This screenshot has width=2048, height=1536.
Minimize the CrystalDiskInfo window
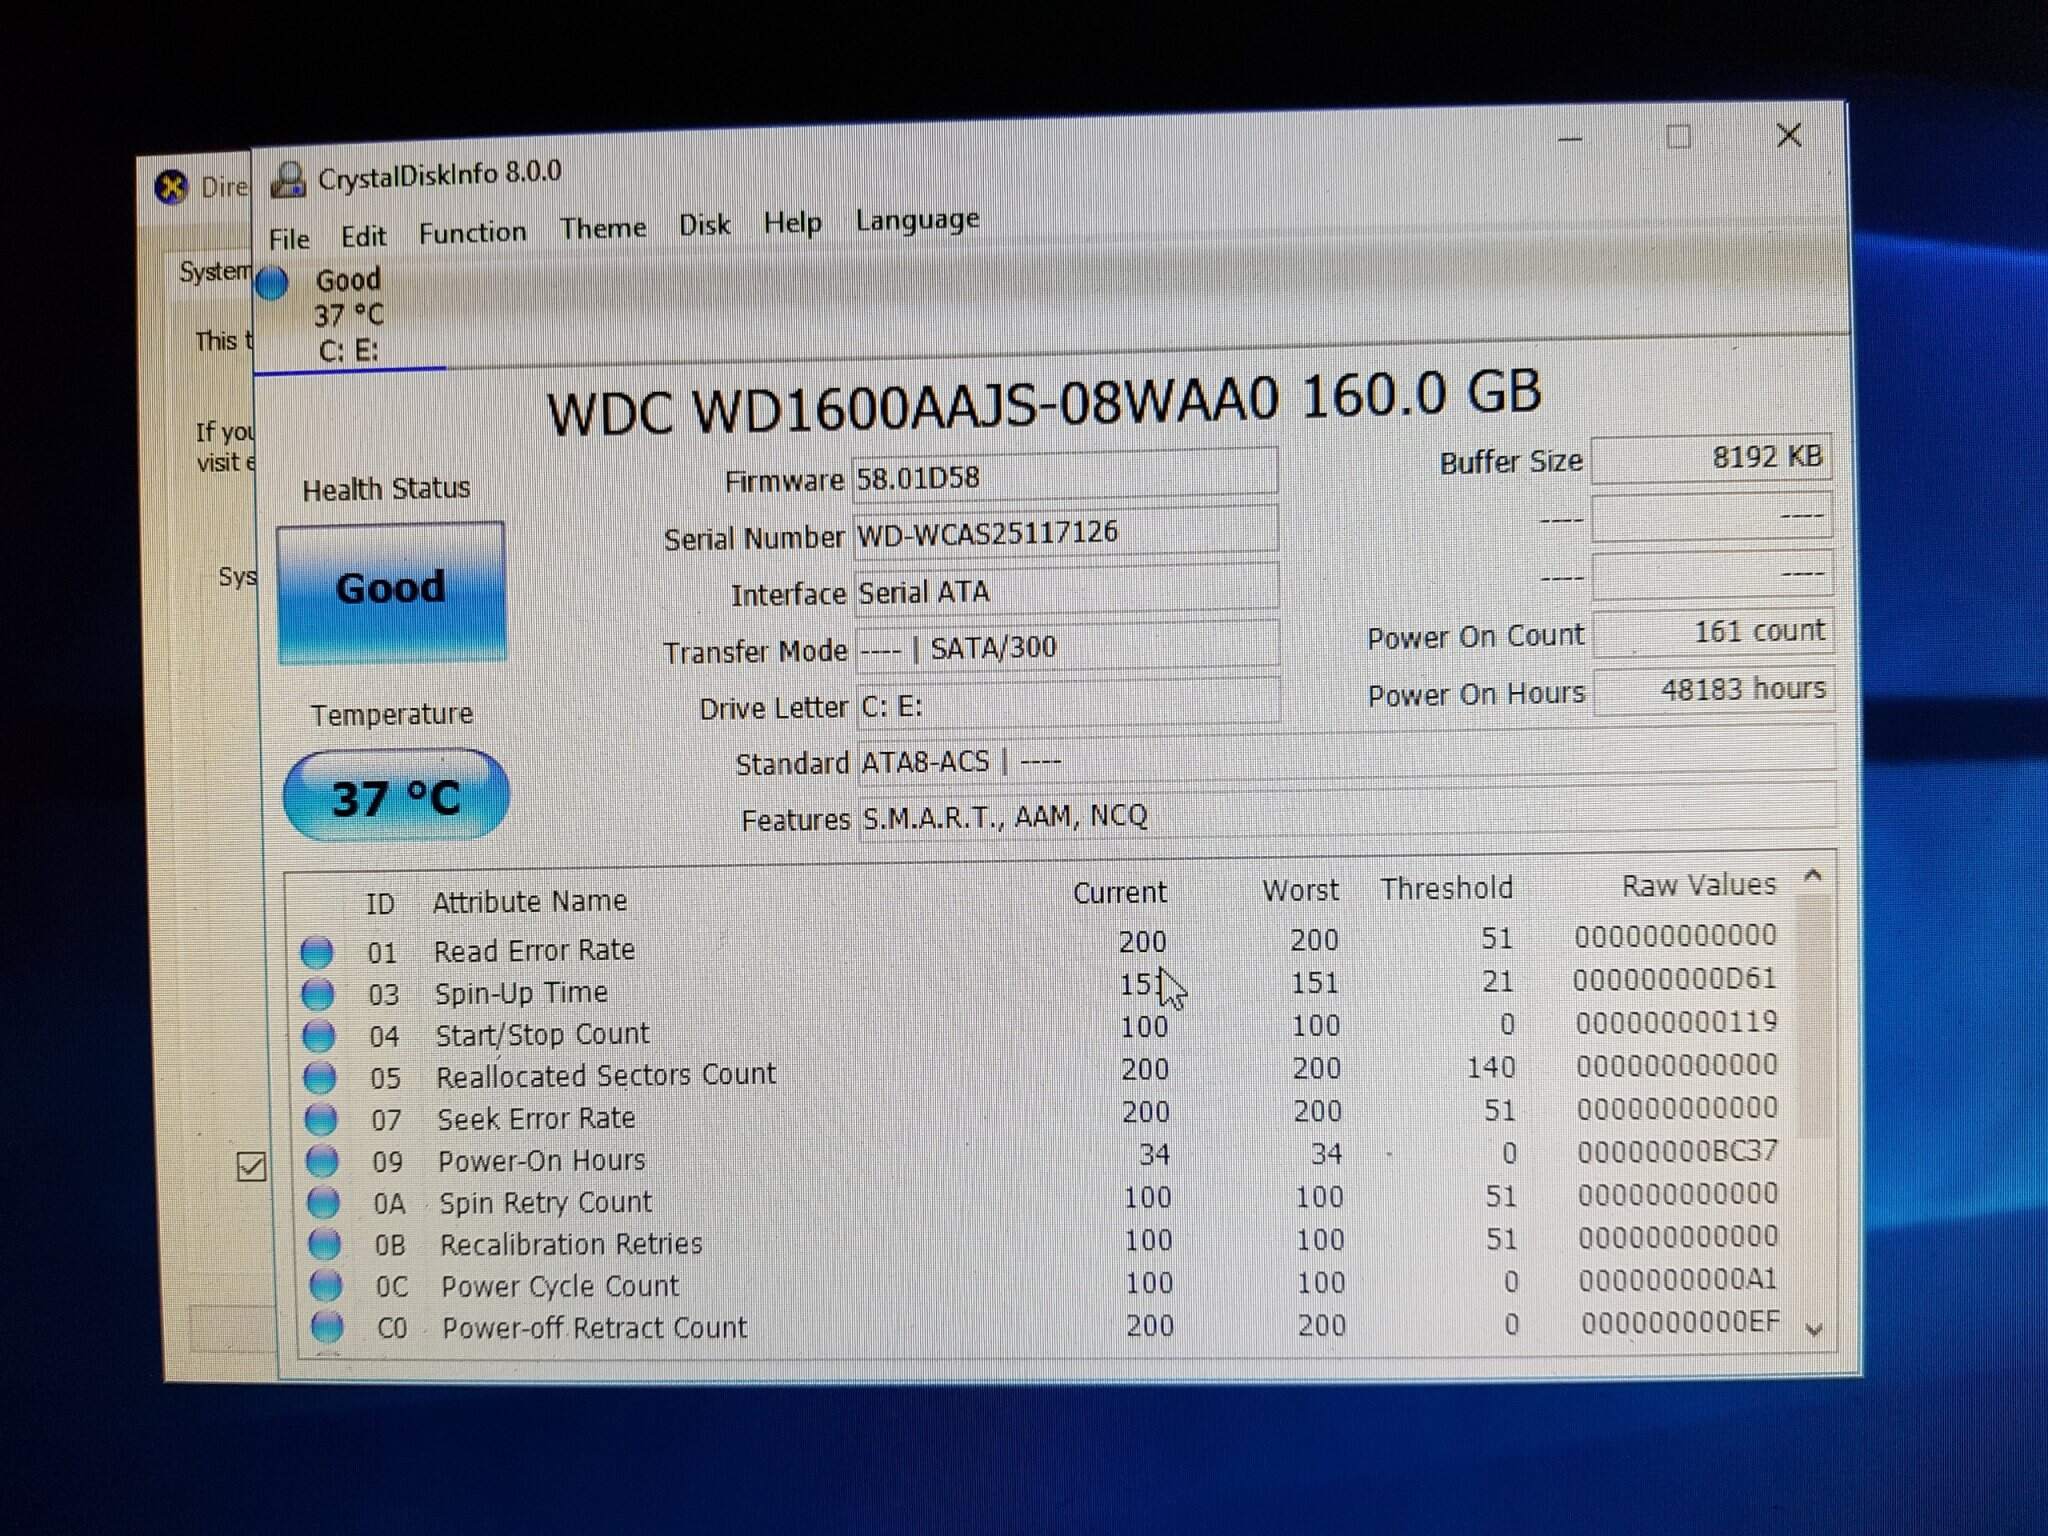[1570, 139]
